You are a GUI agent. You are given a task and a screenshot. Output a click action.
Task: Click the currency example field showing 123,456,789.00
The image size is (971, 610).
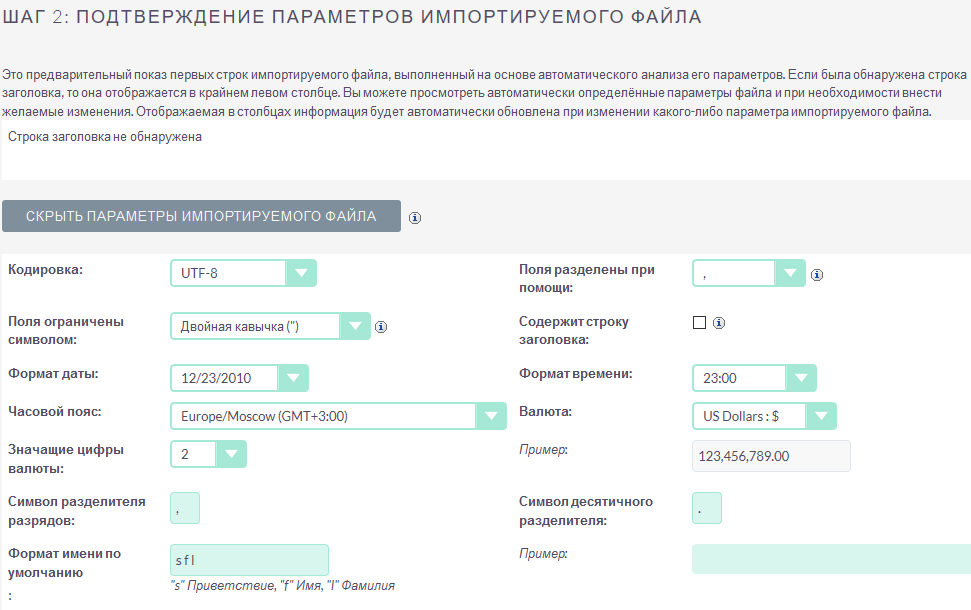[x=770, y=455]
